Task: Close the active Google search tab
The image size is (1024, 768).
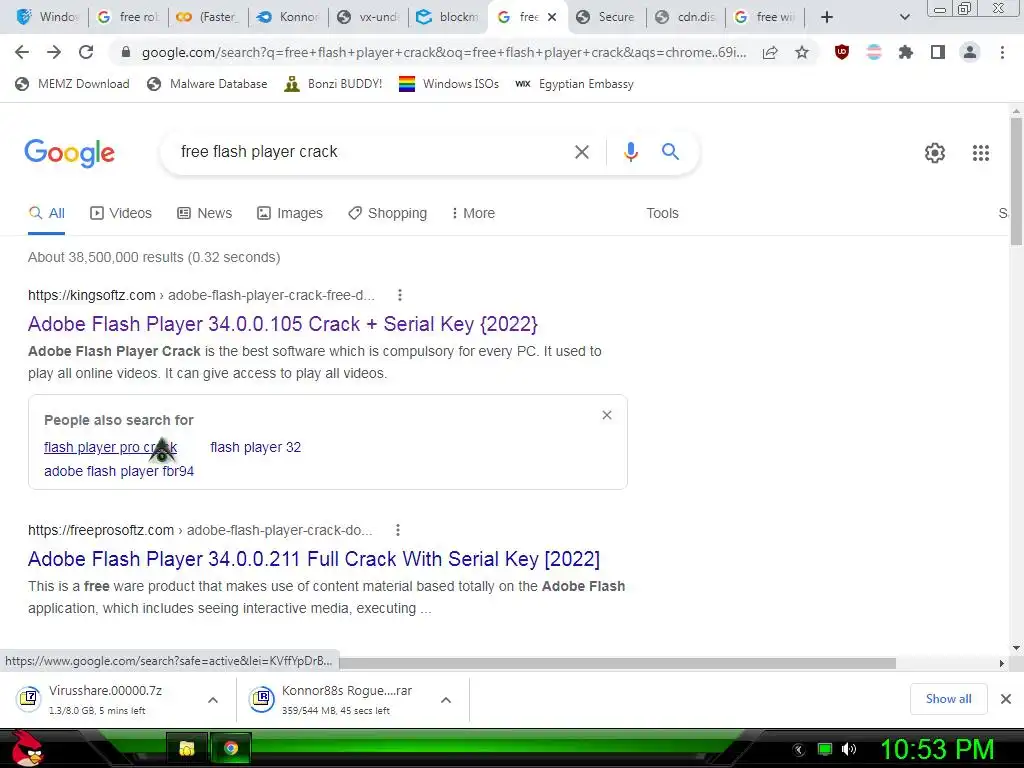Action: coord(552,17)
